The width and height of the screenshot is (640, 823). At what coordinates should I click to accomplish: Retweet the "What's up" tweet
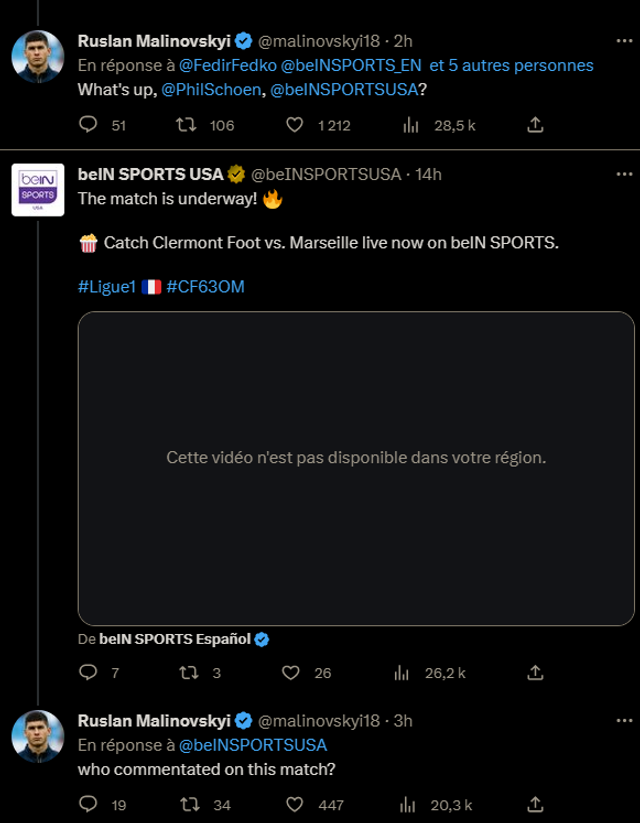[185, 125]
